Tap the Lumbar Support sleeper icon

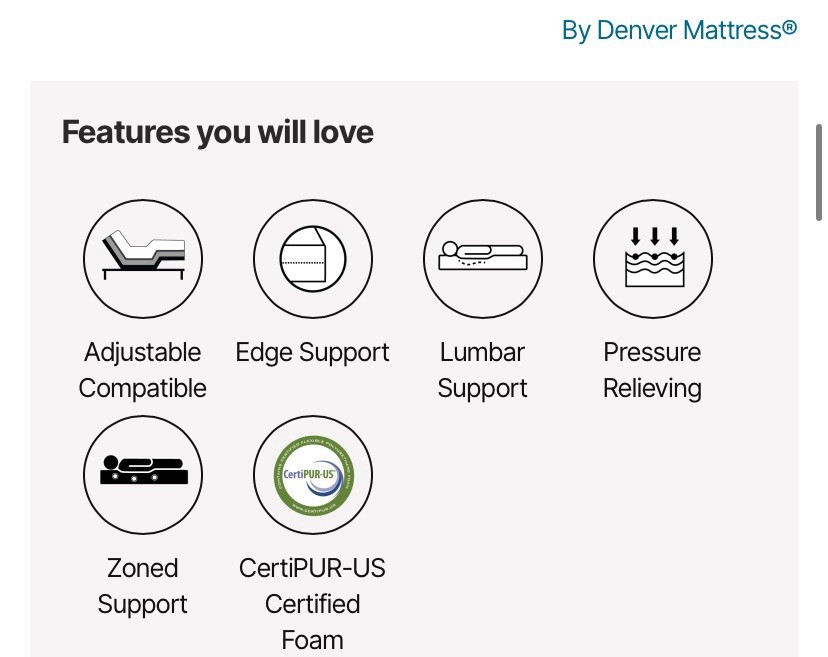click(x=483, y=259)
